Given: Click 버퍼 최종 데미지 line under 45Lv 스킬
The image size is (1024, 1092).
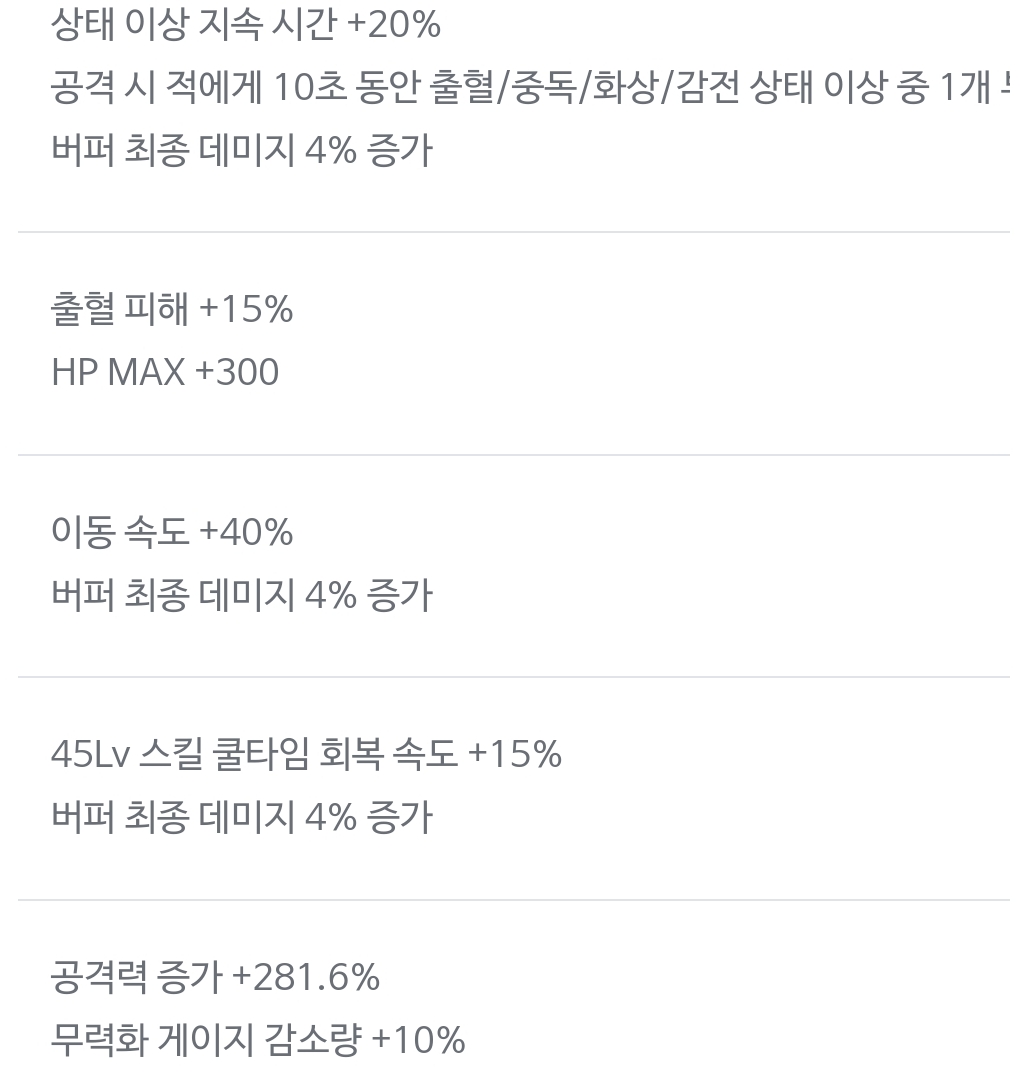Looking at the screenshot, I should coord(241,817).
